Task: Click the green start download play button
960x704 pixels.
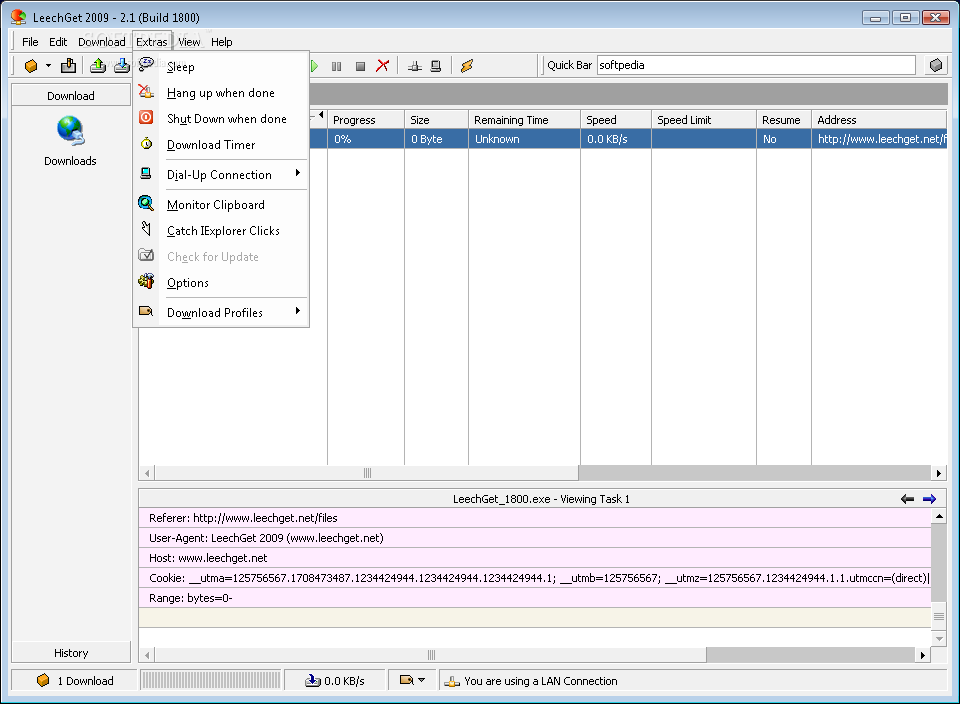Action: pyautogui.click(x=314, y=66)
